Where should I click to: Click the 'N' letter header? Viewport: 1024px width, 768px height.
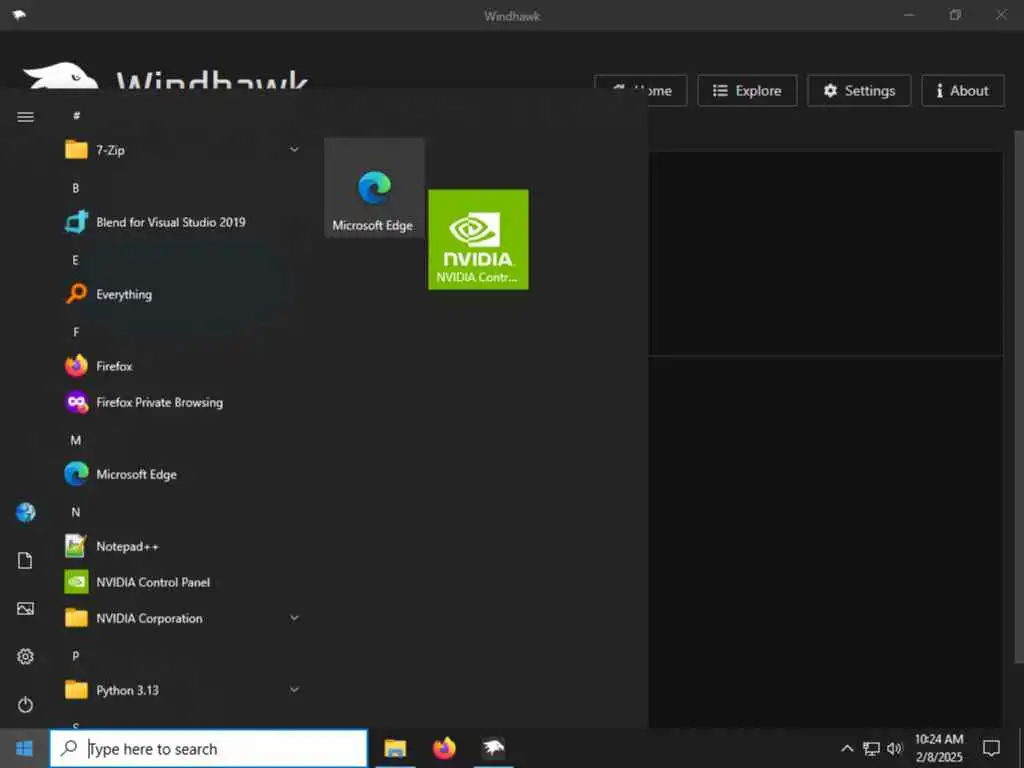click(76, 512)
